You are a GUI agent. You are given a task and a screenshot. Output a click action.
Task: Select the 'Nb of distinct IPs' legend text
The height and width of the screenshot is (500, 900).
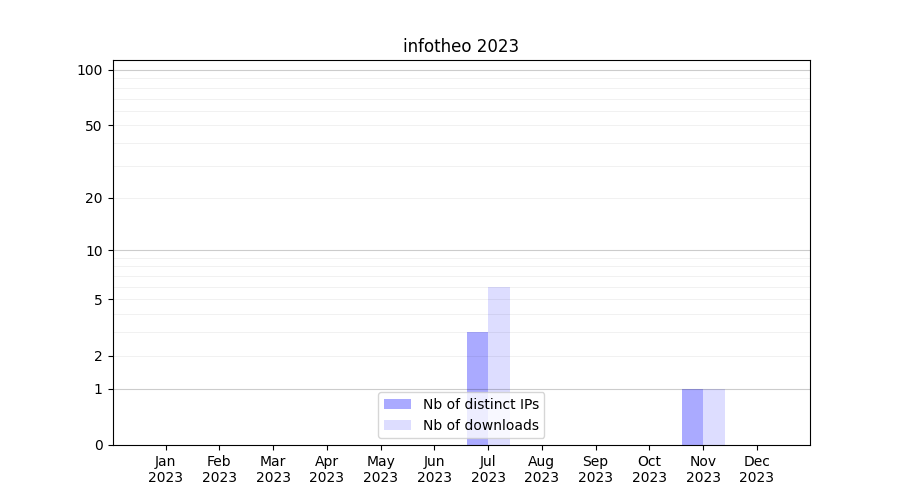[x=481, y=404]
